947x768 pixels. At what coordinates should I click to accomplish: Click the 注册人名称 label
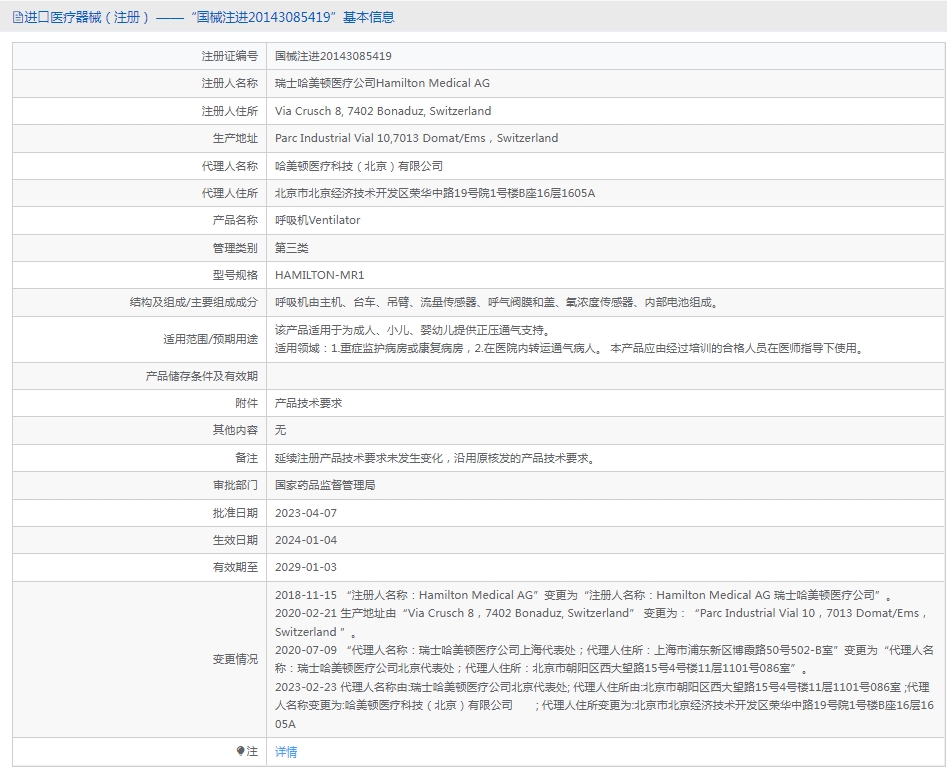[x=230, y=83]
